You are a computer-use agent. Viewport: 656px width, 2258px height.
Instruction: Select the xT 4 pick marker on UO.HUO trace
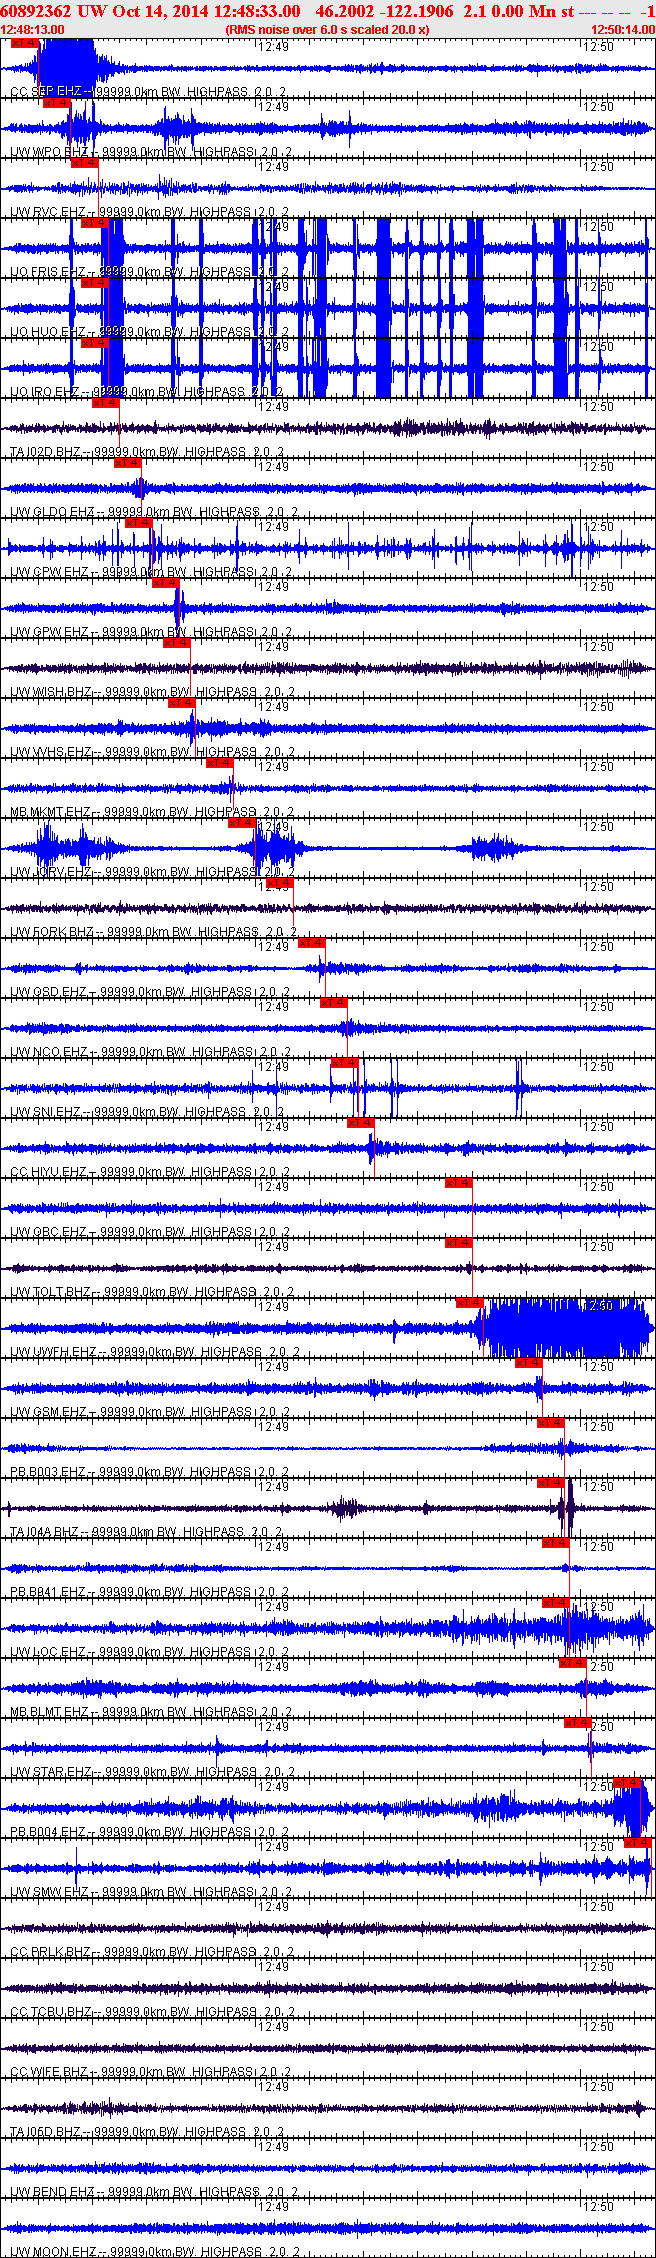[93, 283]
